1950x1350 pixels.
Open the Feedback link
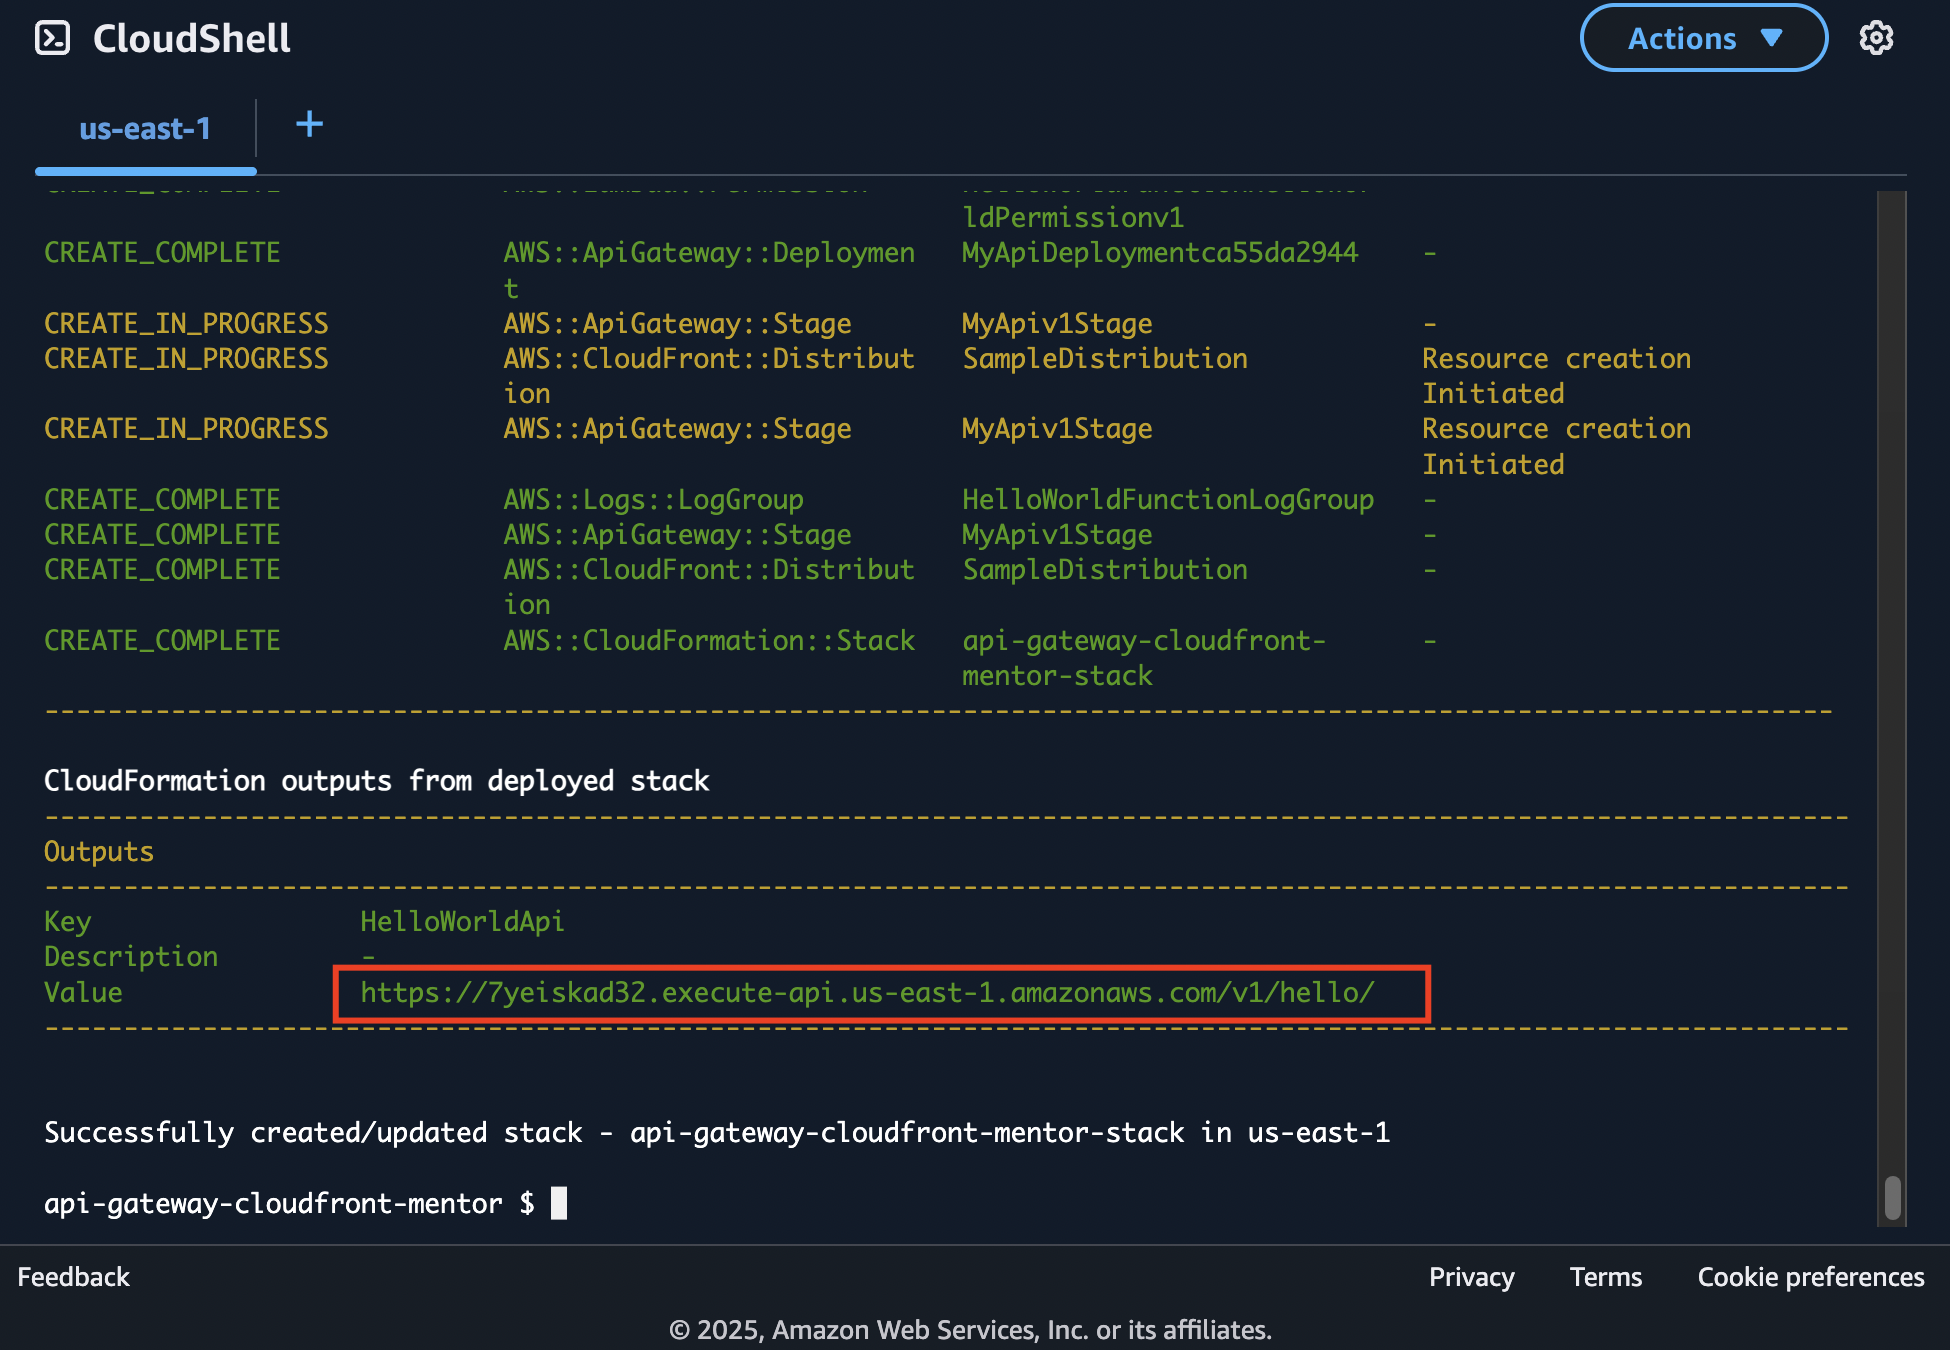[x=73, y=1277]
